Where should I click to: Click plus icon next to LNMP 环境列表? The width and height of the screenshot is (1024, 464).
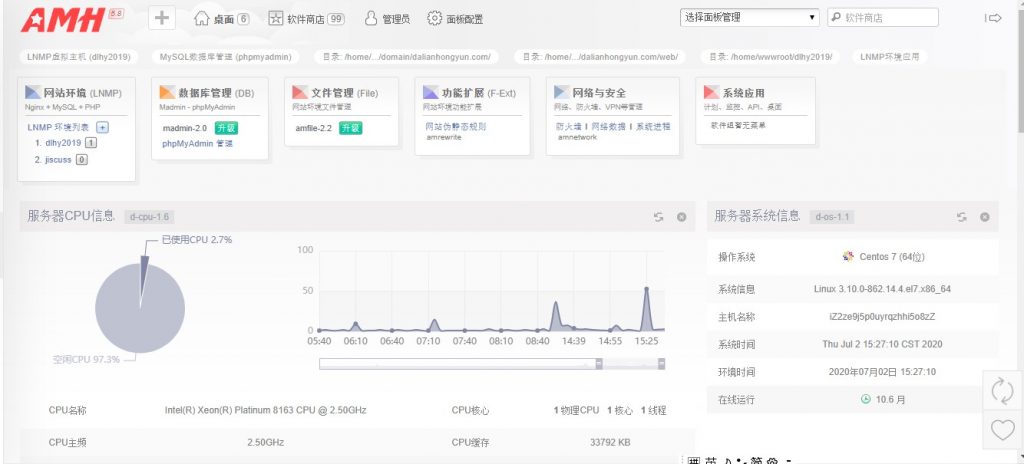coord(102,127)
